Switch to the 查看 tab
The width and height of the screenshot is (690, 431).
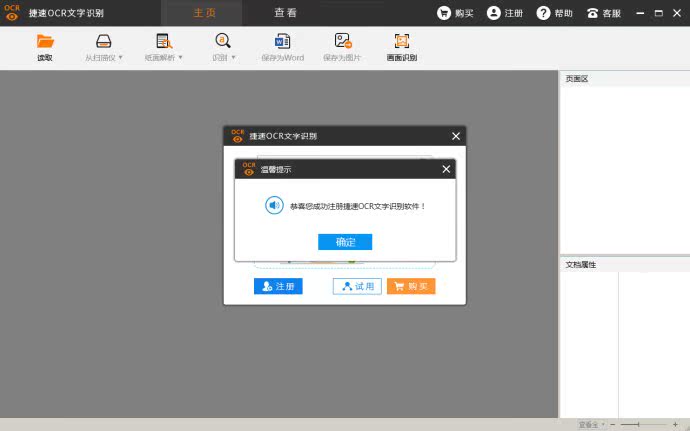286,13
